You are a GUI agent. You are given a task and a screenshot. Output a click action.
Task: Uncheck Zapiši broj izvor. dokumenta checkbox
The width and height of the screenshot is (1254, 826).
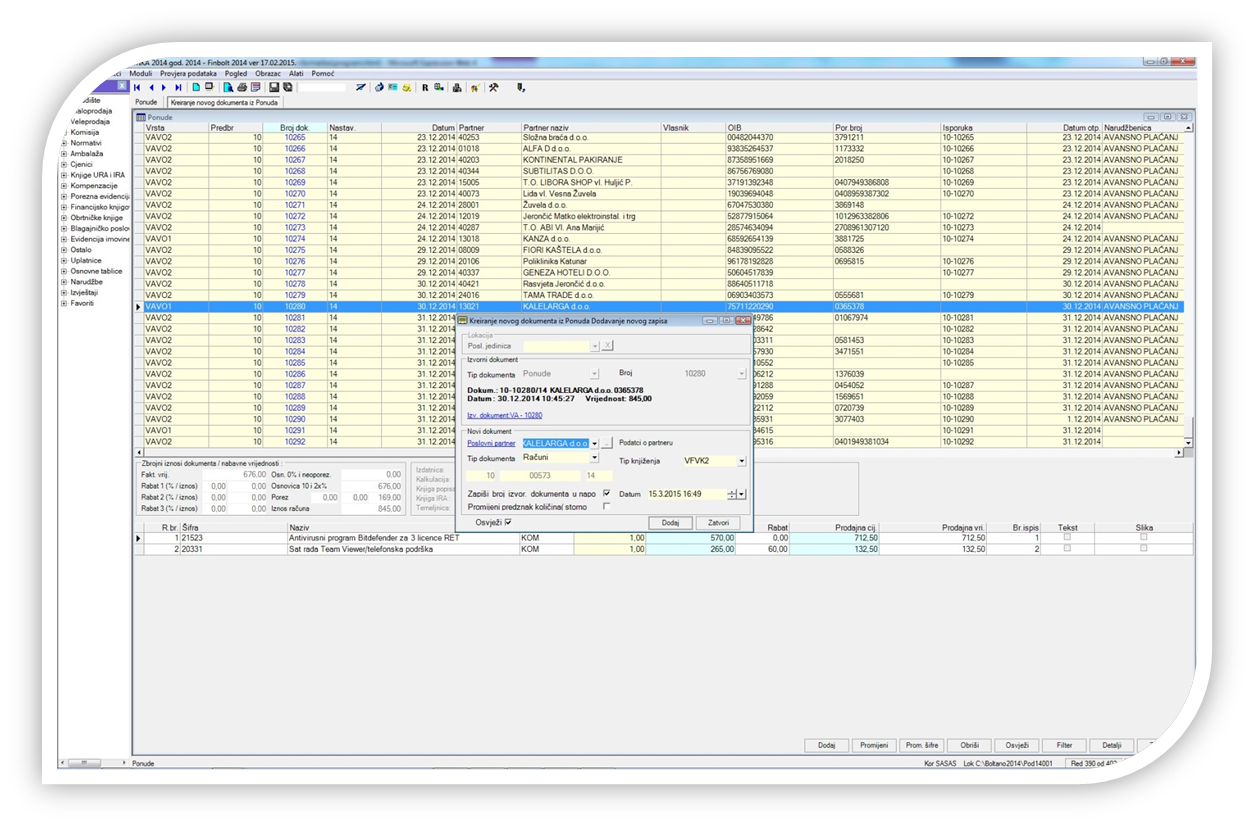(x=606, y=493)
